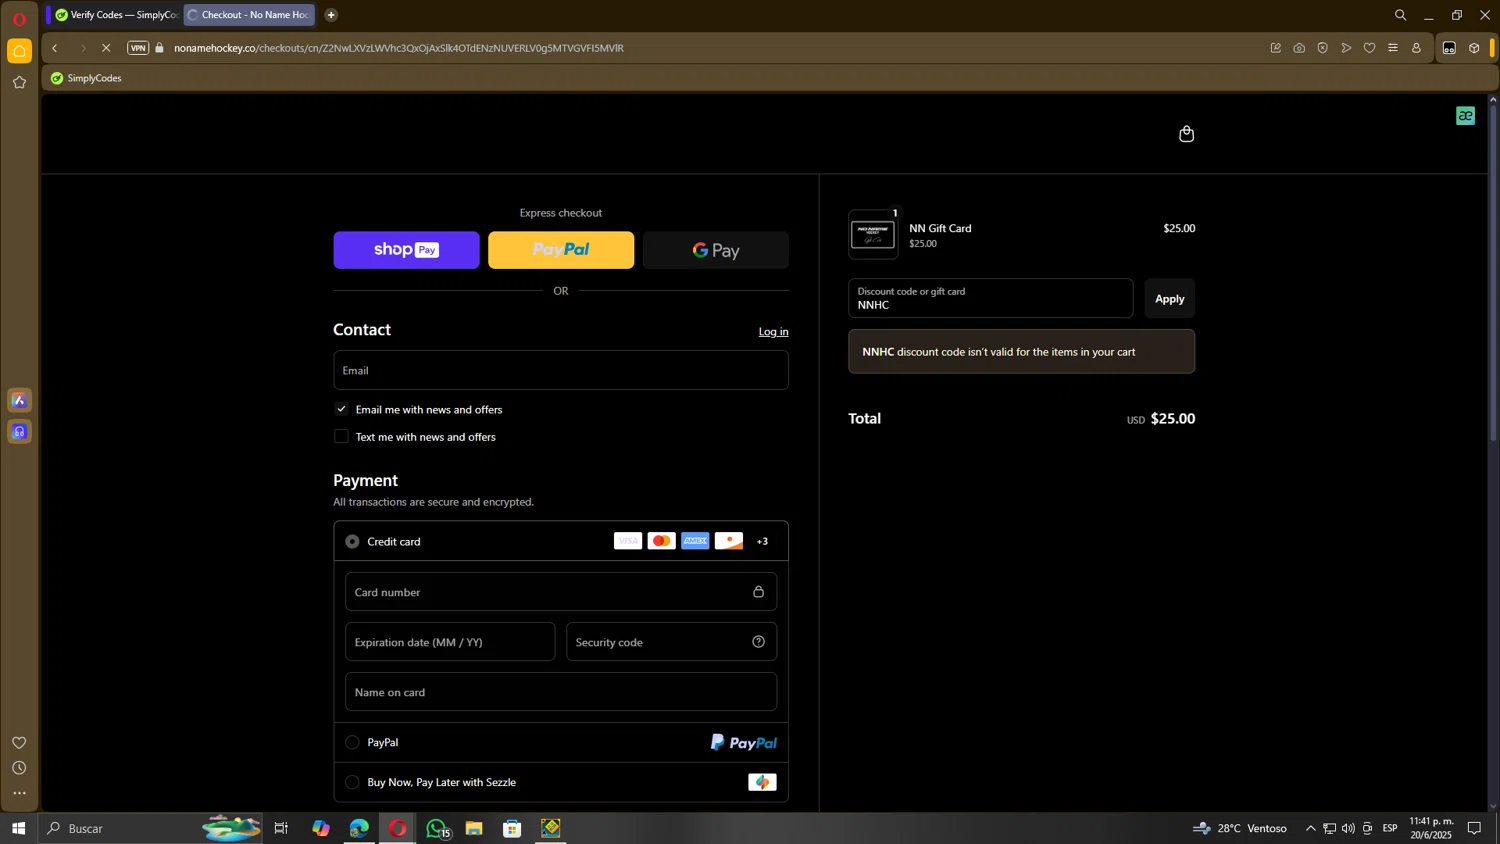Open the volume control in tray

tap(1348, 828)
